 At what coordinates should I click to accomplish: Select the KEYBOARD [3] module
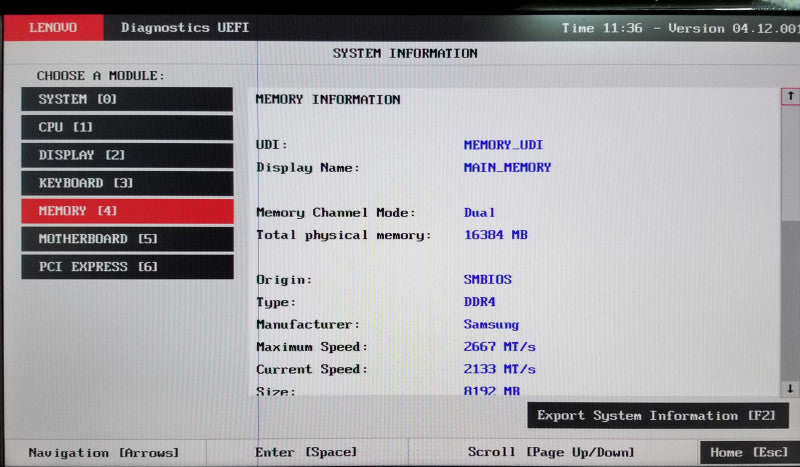pos(127,183)
